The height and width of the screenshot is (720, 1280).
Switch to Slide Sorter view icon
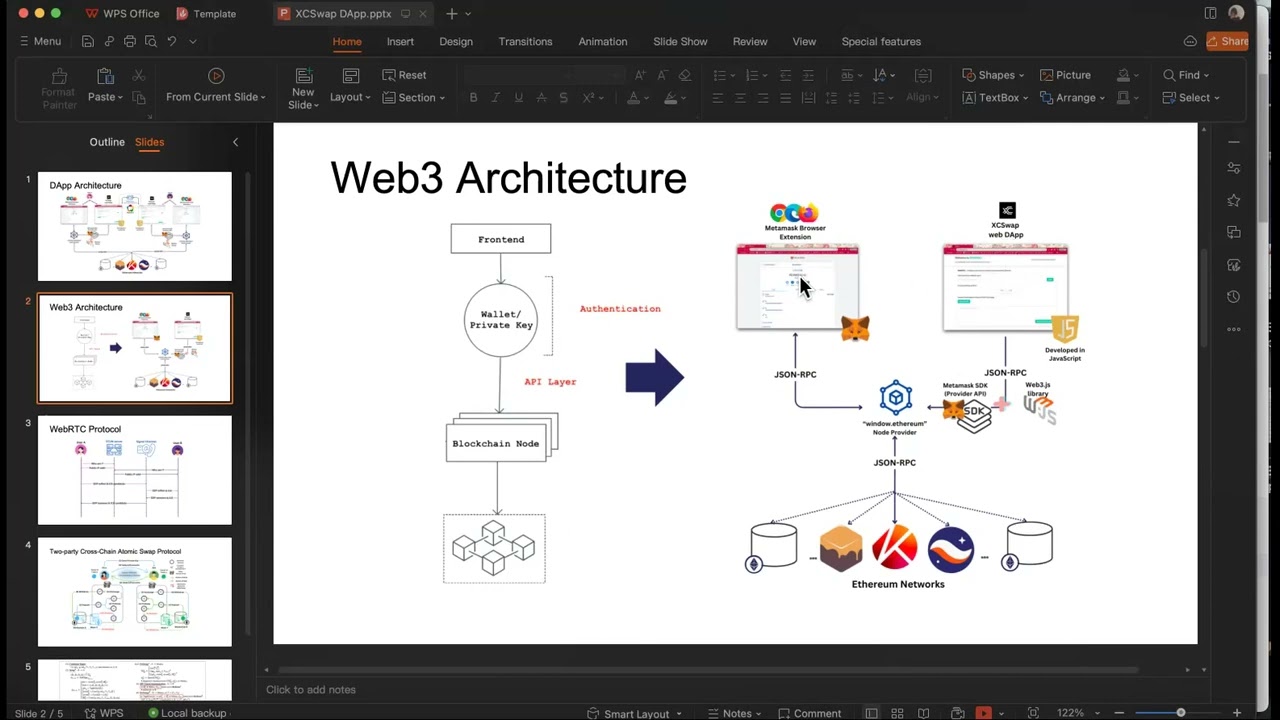(x=897, y=713)
